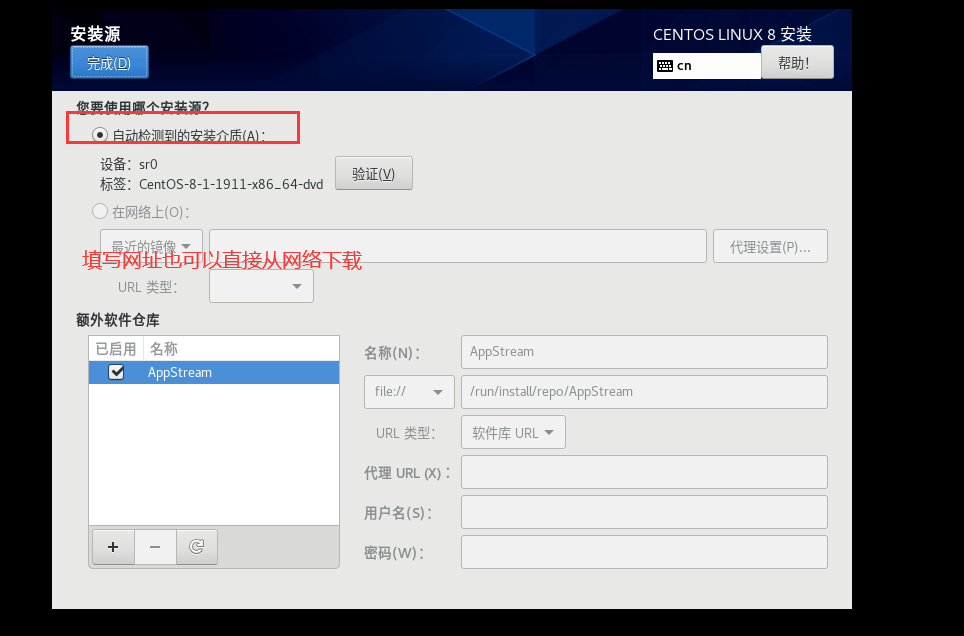Click the 设备: sr0 device text
Viewport: 964px width, 636px height.
[x=129, y=164]
